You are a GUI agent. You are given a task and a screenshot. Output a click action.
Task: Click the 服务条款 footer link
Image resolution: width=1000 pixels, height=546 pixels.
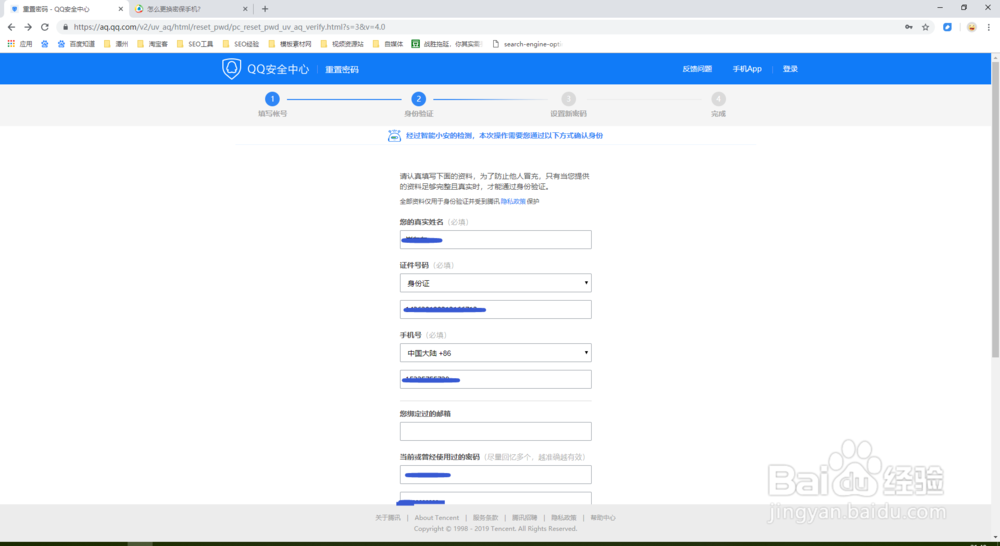pos(485,518)
